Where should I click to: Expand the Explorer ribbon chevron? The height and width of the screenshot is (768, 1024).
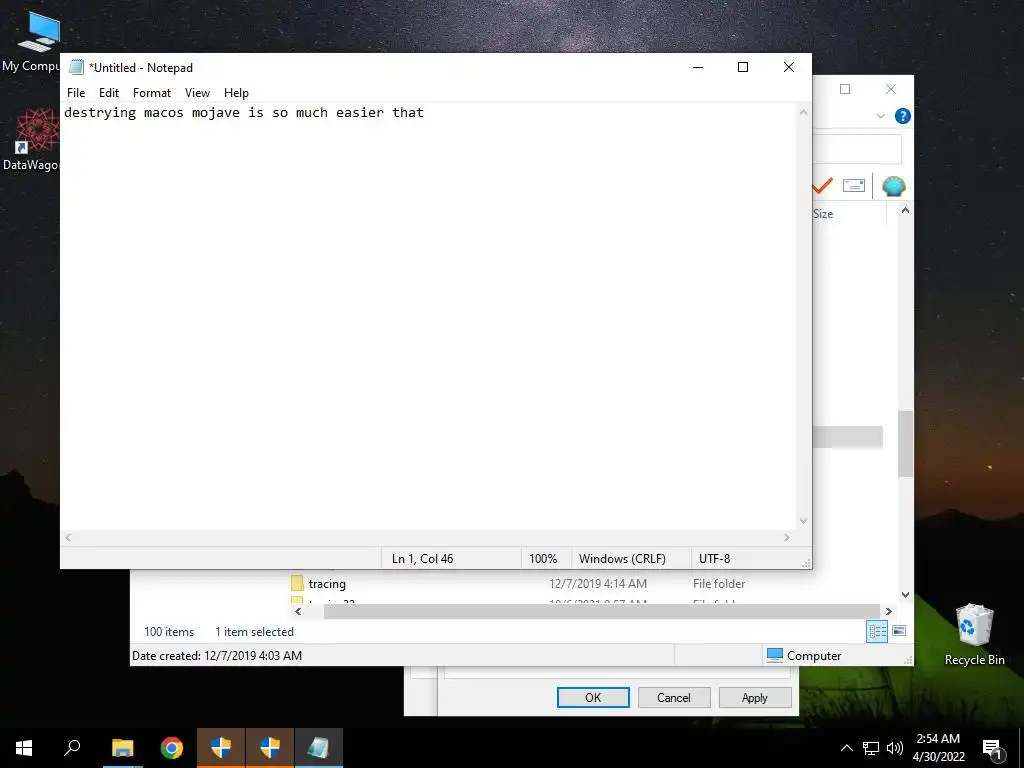click(x=880, y=116)
